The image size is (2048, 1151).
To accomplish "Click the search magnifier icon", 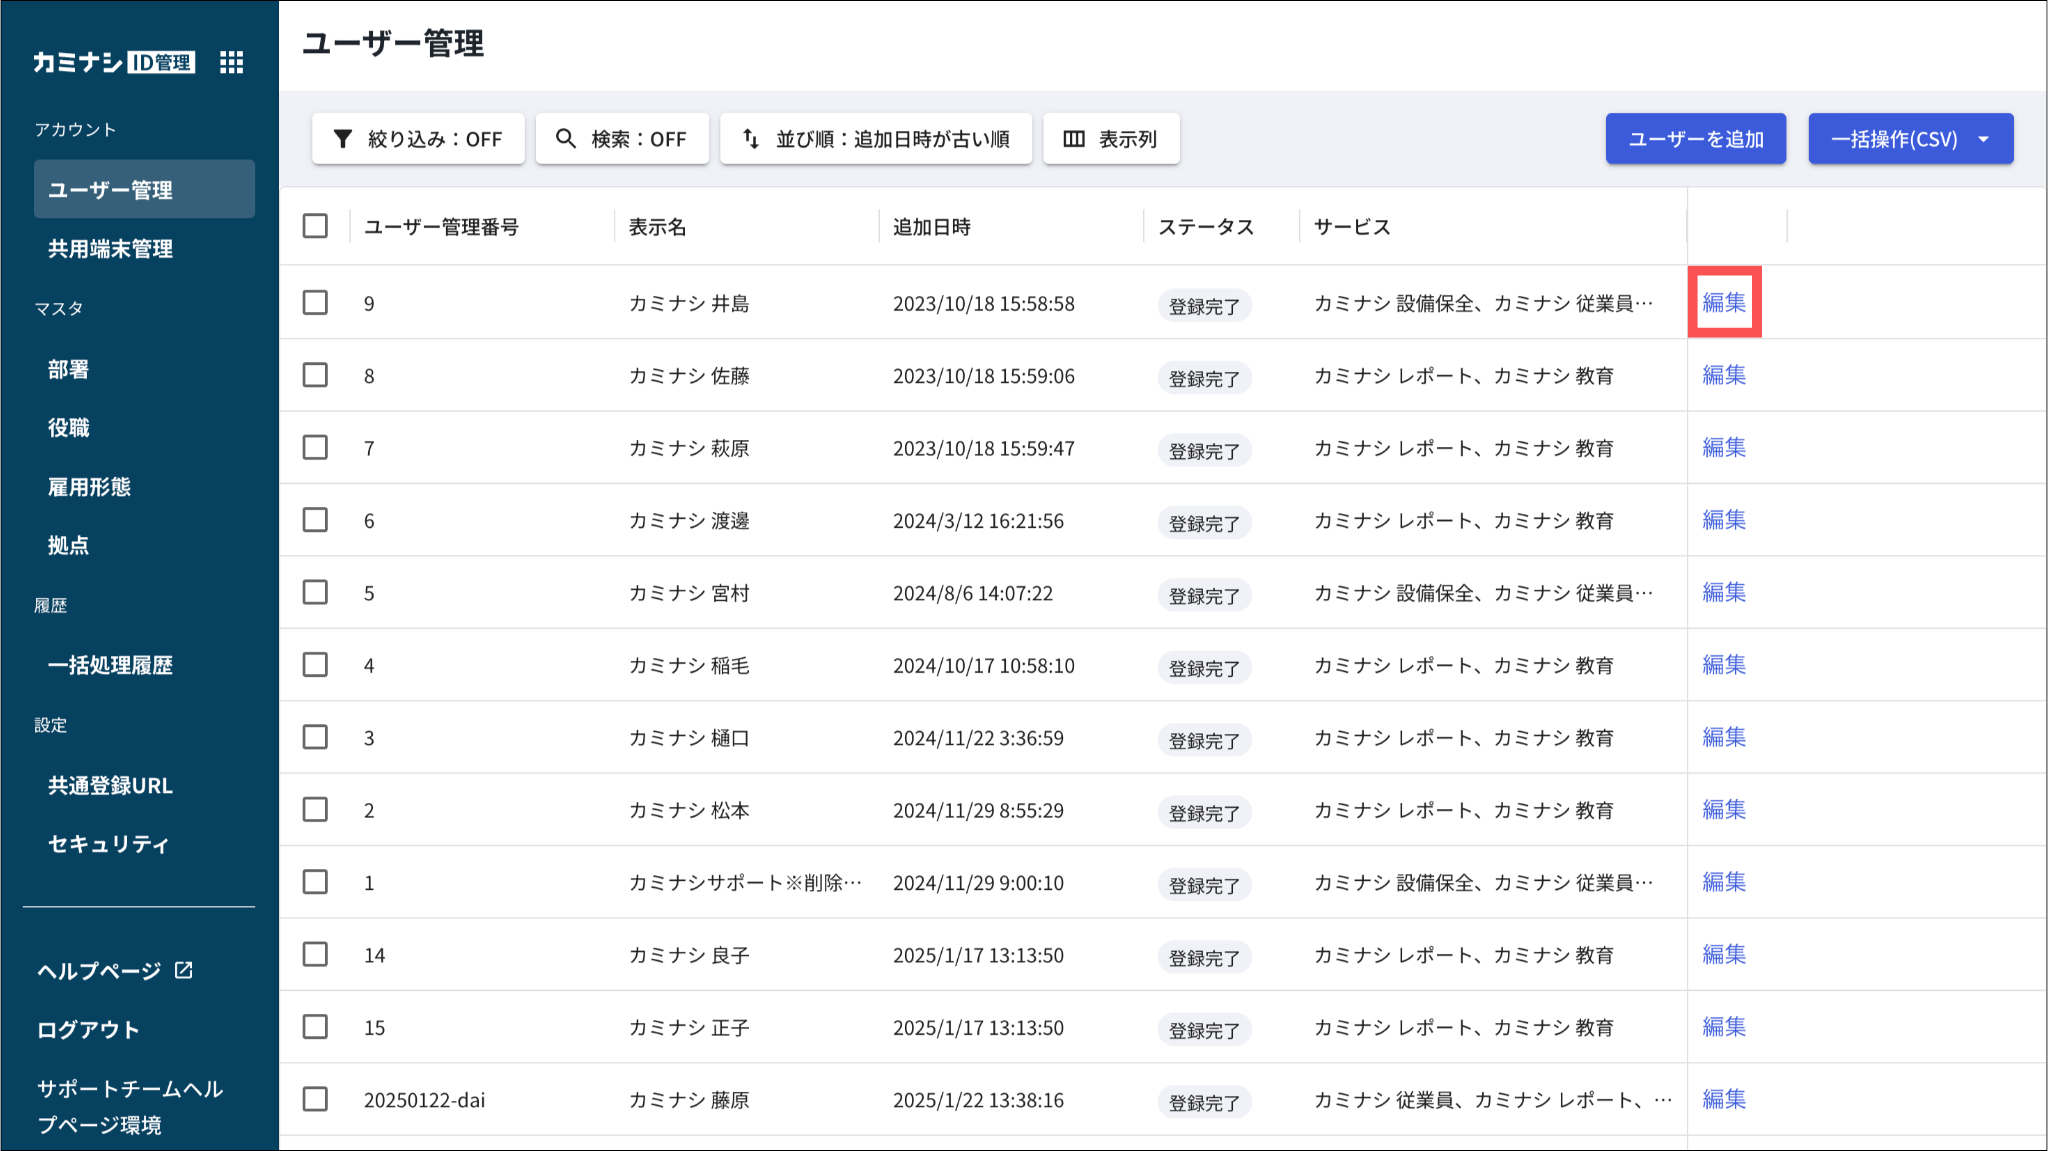I will [566, 139].
